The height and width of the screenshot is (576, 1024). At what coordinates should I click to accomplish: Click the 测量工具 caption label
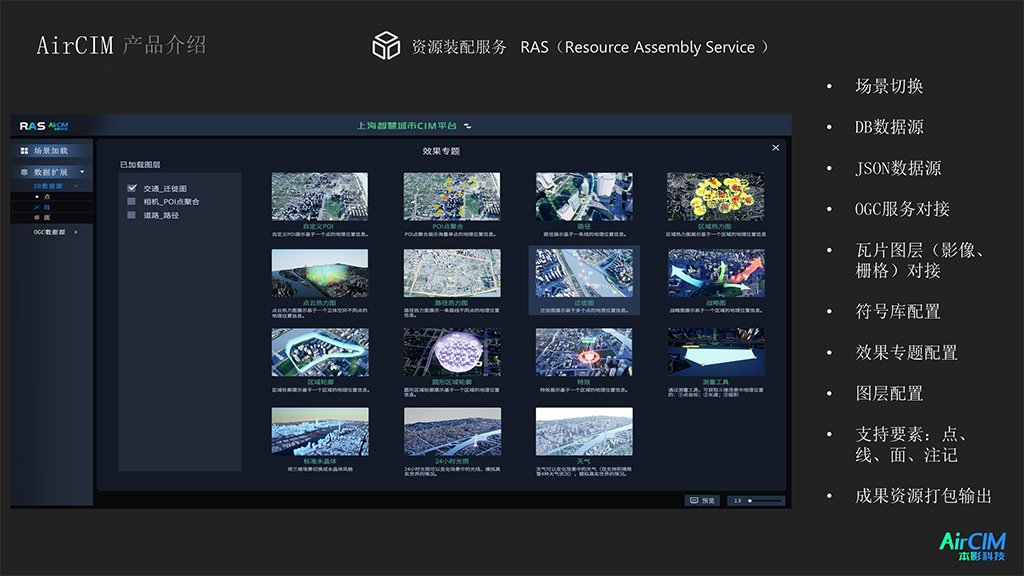(715, 382)
